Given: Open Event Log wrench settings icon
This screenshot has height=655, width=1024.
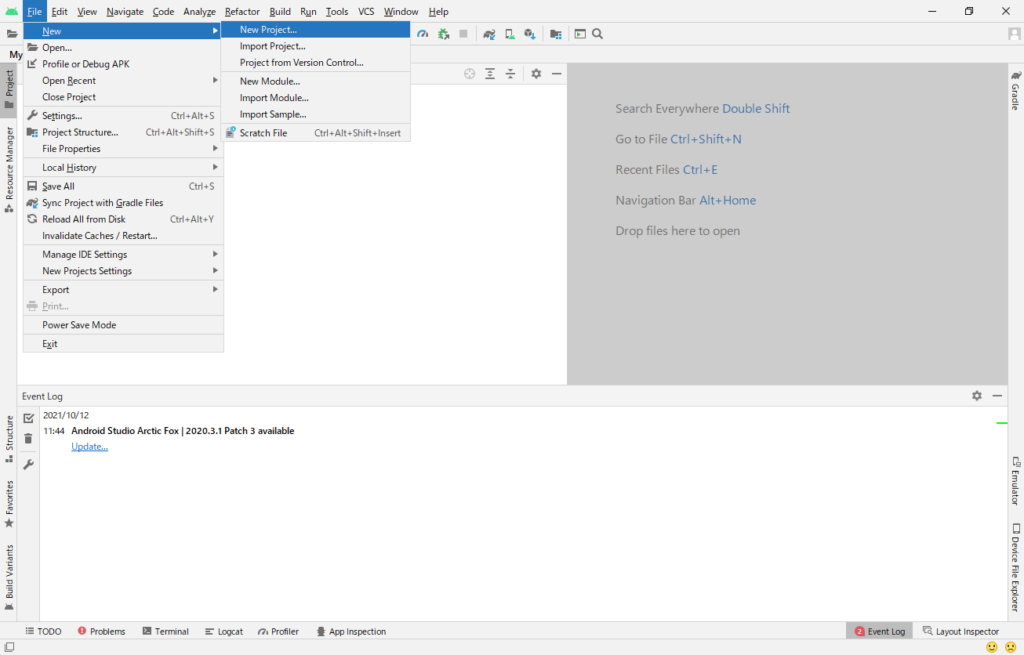Looking at the screenshot, I should point(28,464).
